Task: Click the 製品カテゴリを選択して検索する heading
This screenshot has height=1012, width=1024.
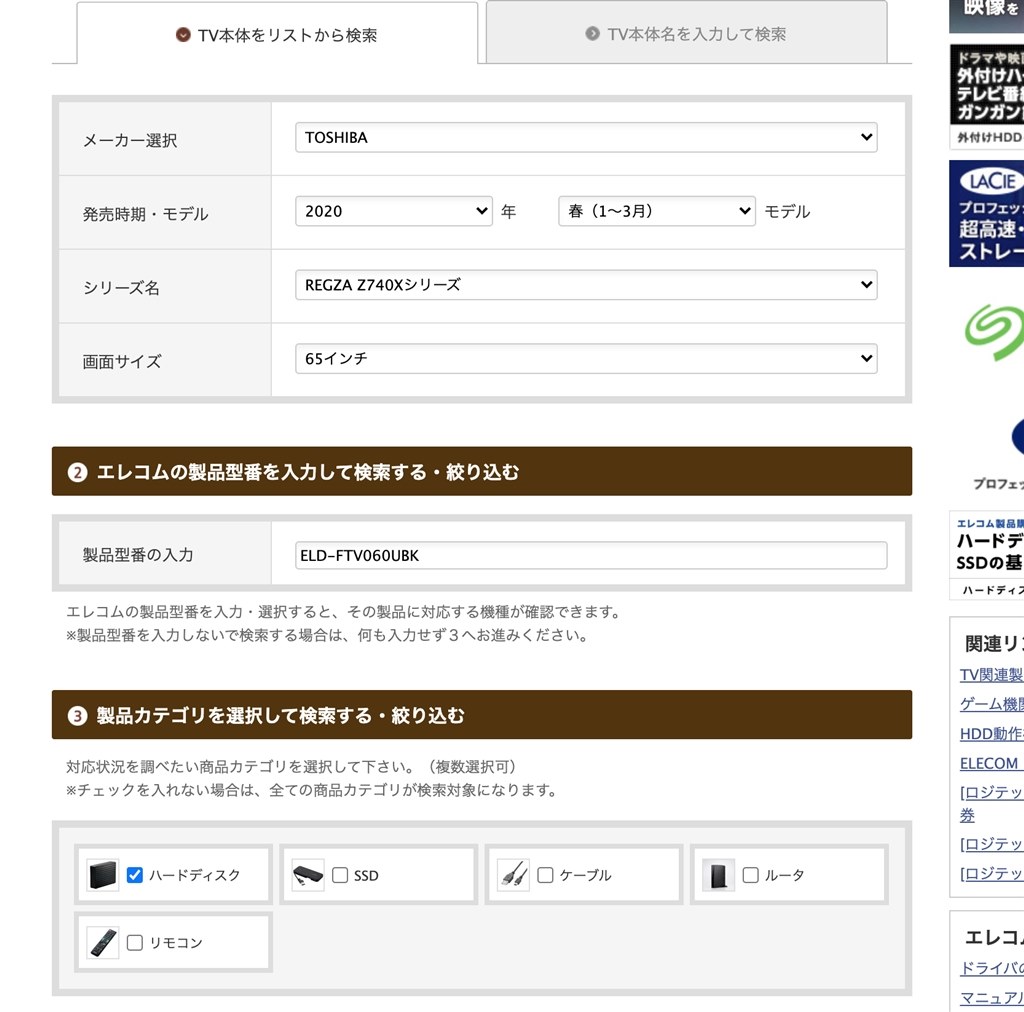Action: click(x=280, y=716)
